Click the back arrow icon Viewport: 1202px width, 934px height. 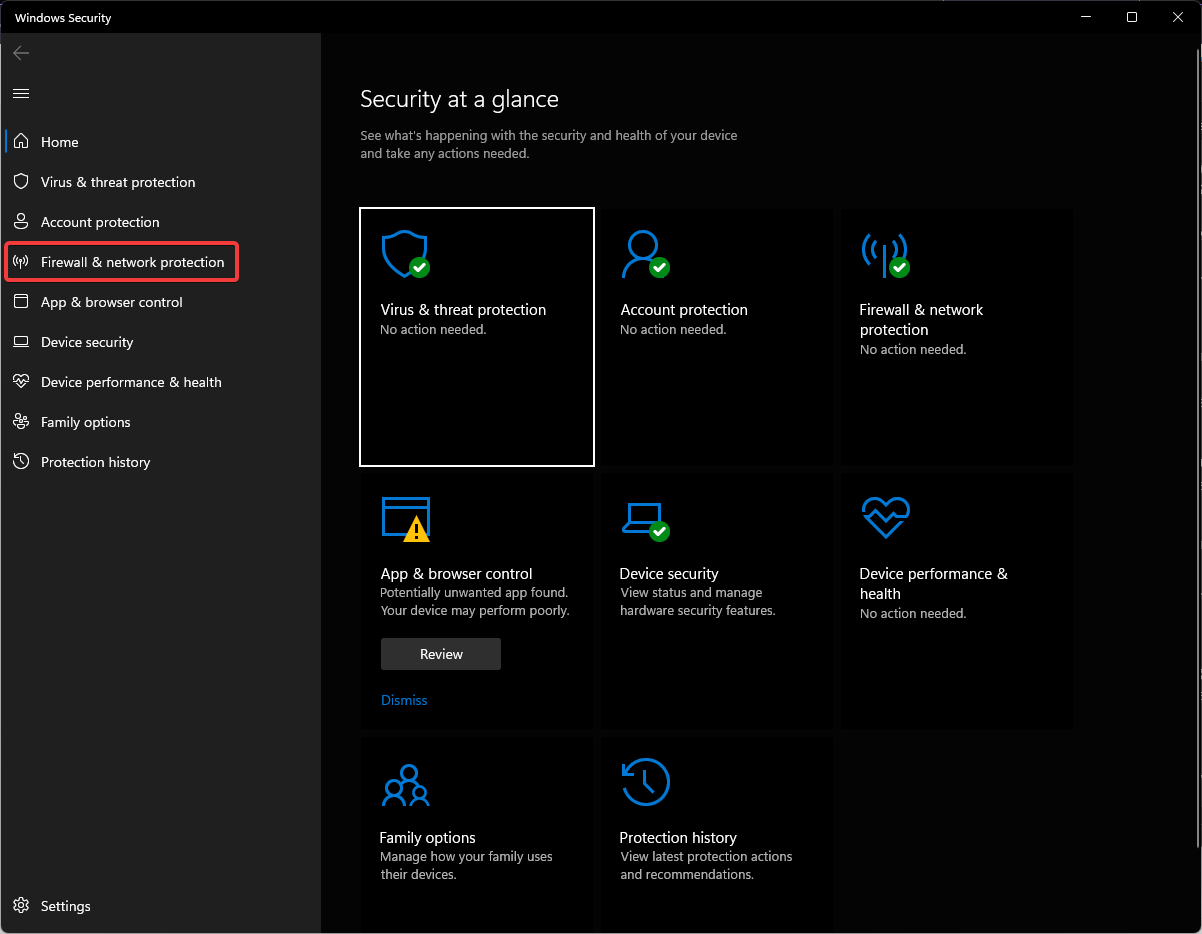tap(21, 53)
